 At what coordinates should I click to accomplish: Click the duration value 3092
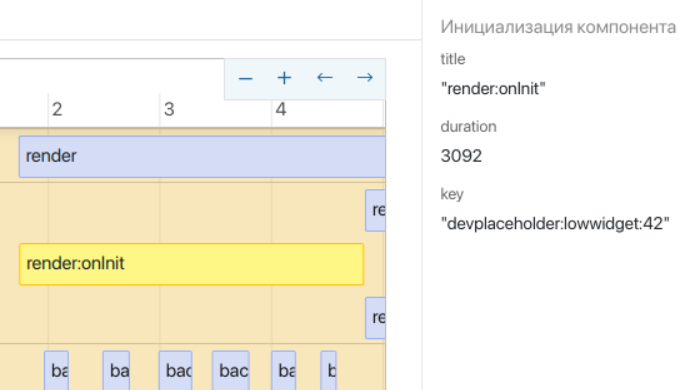[x=461, y=156]
